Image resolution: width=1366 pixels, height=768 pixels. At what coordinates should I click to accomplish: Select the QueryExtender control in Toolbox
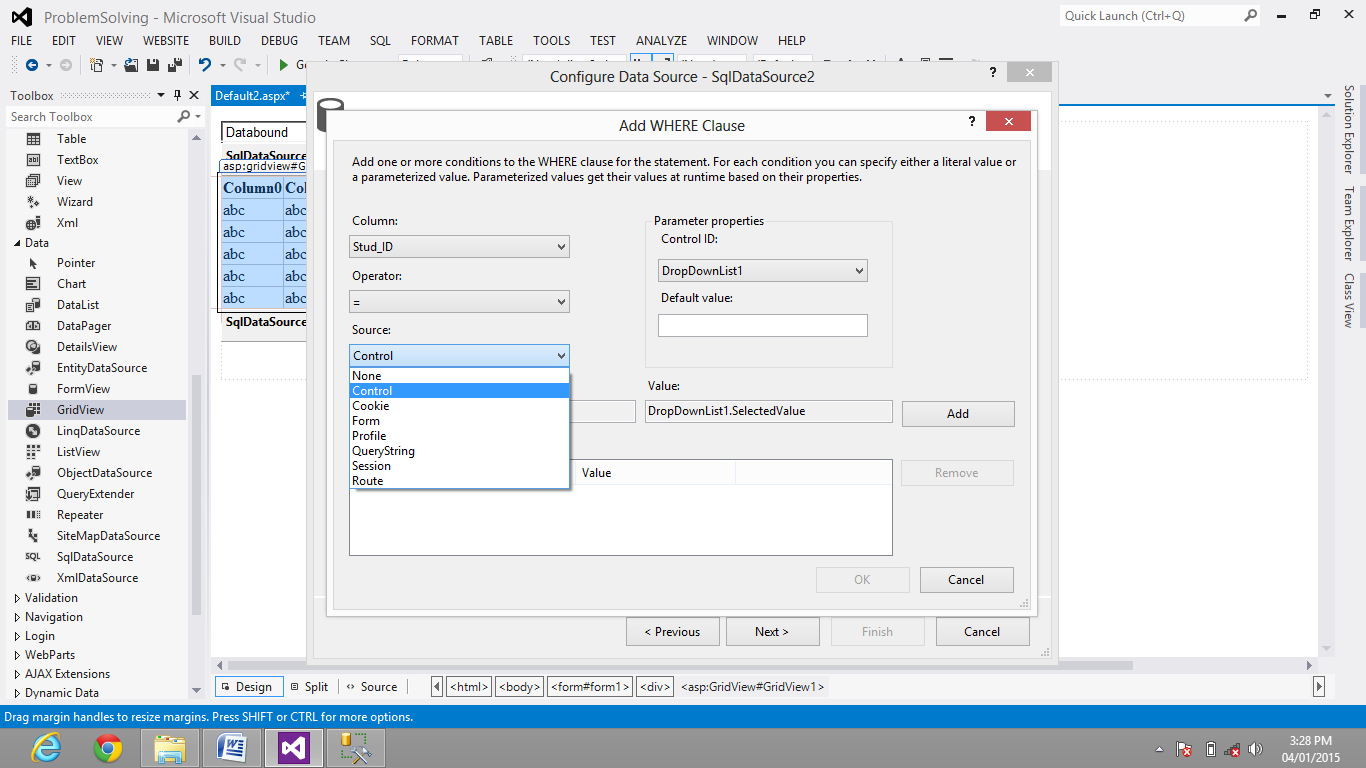tap(97, 494)
